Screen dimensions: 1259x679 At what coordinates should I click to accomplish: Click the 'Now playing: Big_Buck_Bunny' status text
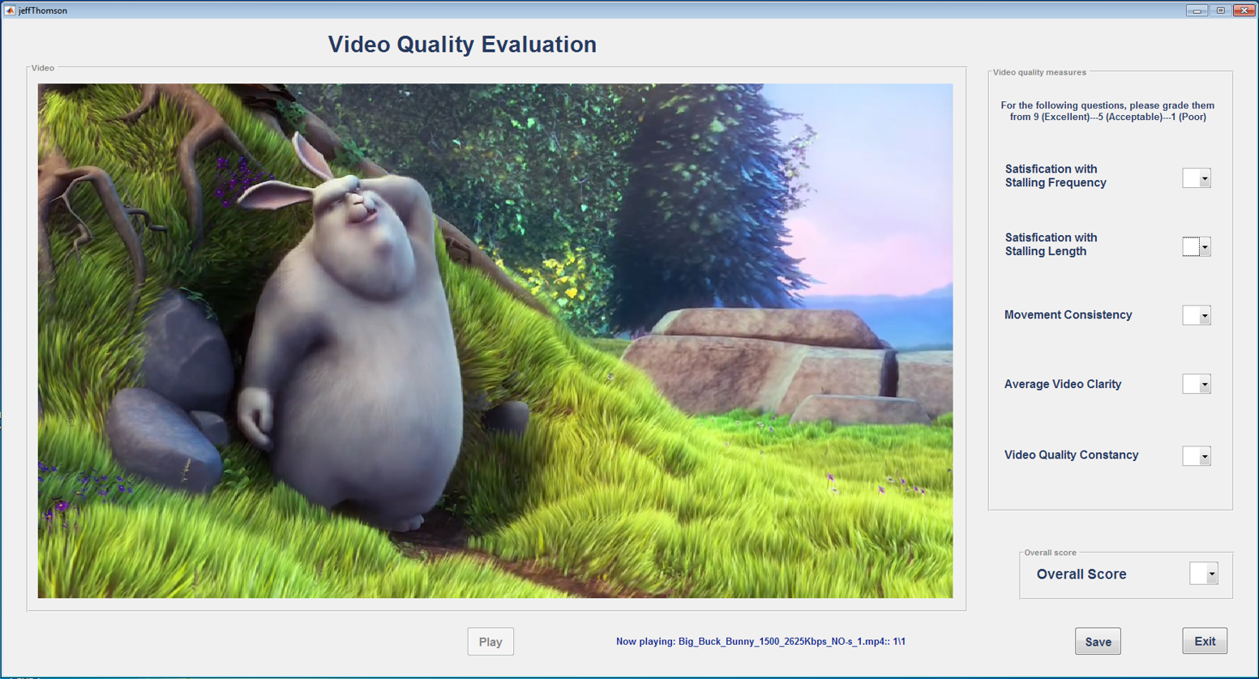click(761, 641)
